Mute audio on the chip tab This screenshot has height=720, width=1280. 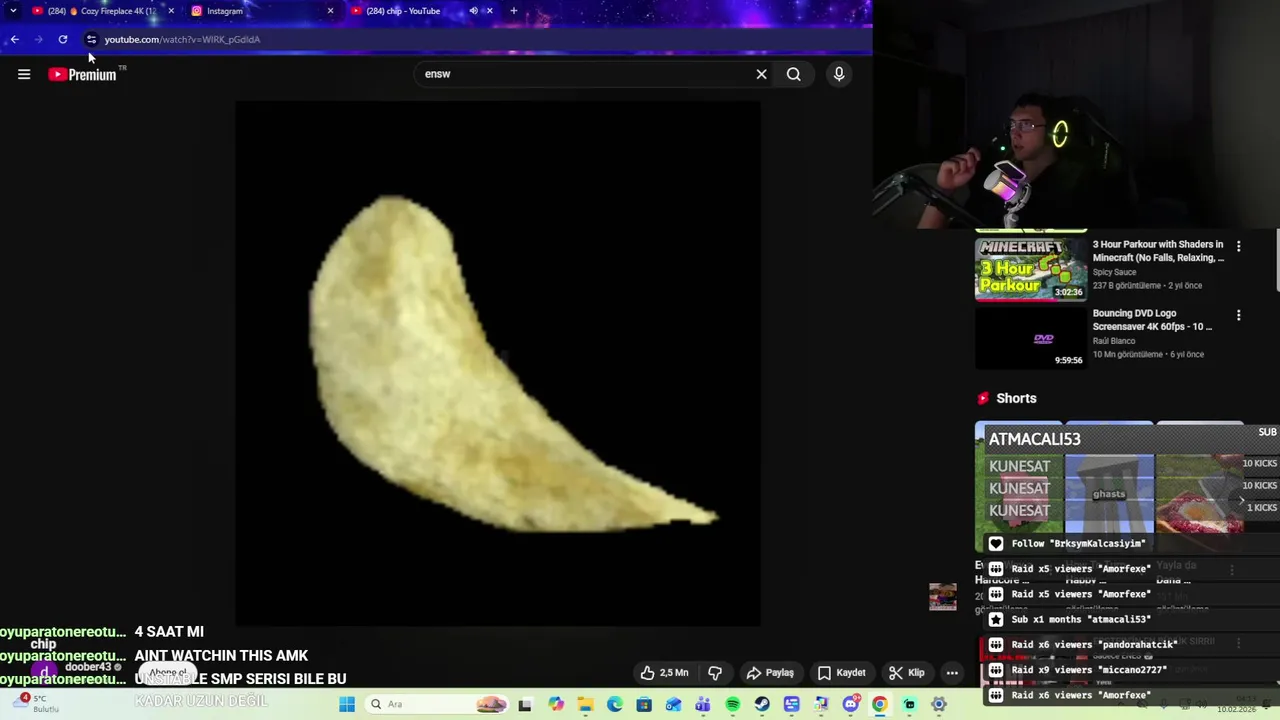click(x=473, y=11)
